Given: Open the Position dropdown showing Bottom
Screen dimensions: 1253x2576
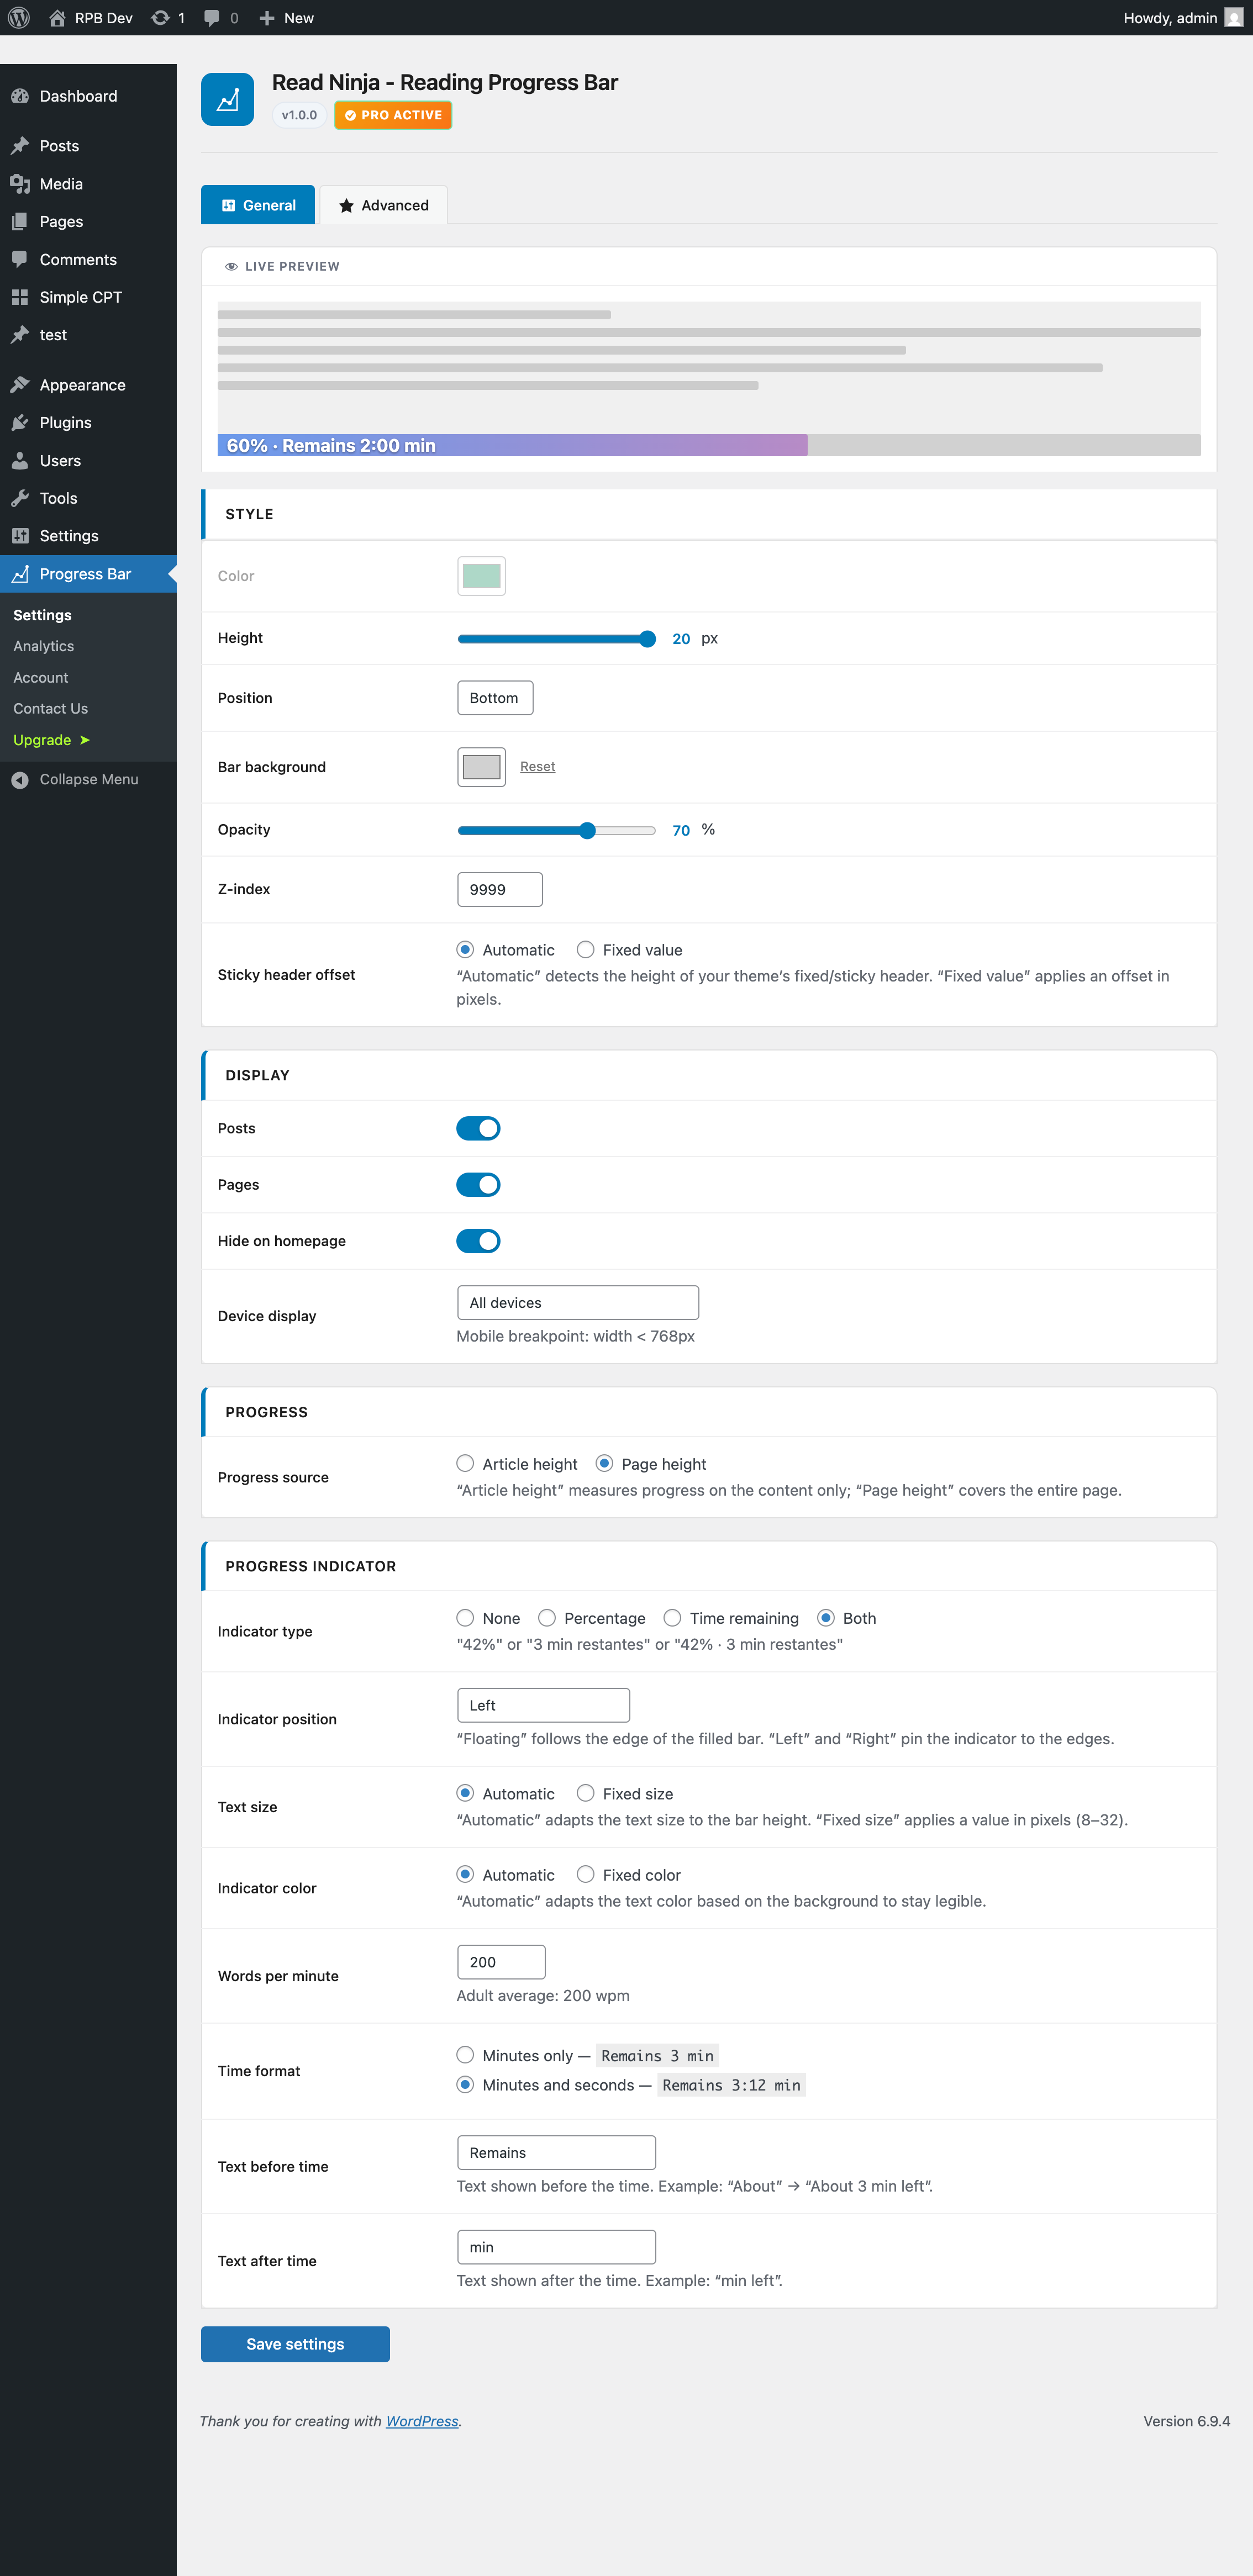Looking at the screenshot, I should coord(495,697).
